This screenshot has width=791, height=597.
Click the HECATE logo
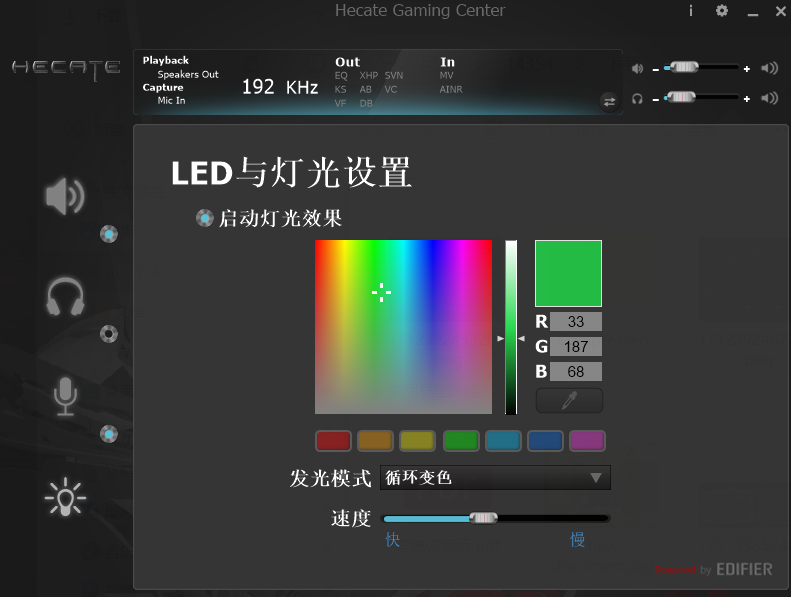point(66,70)
